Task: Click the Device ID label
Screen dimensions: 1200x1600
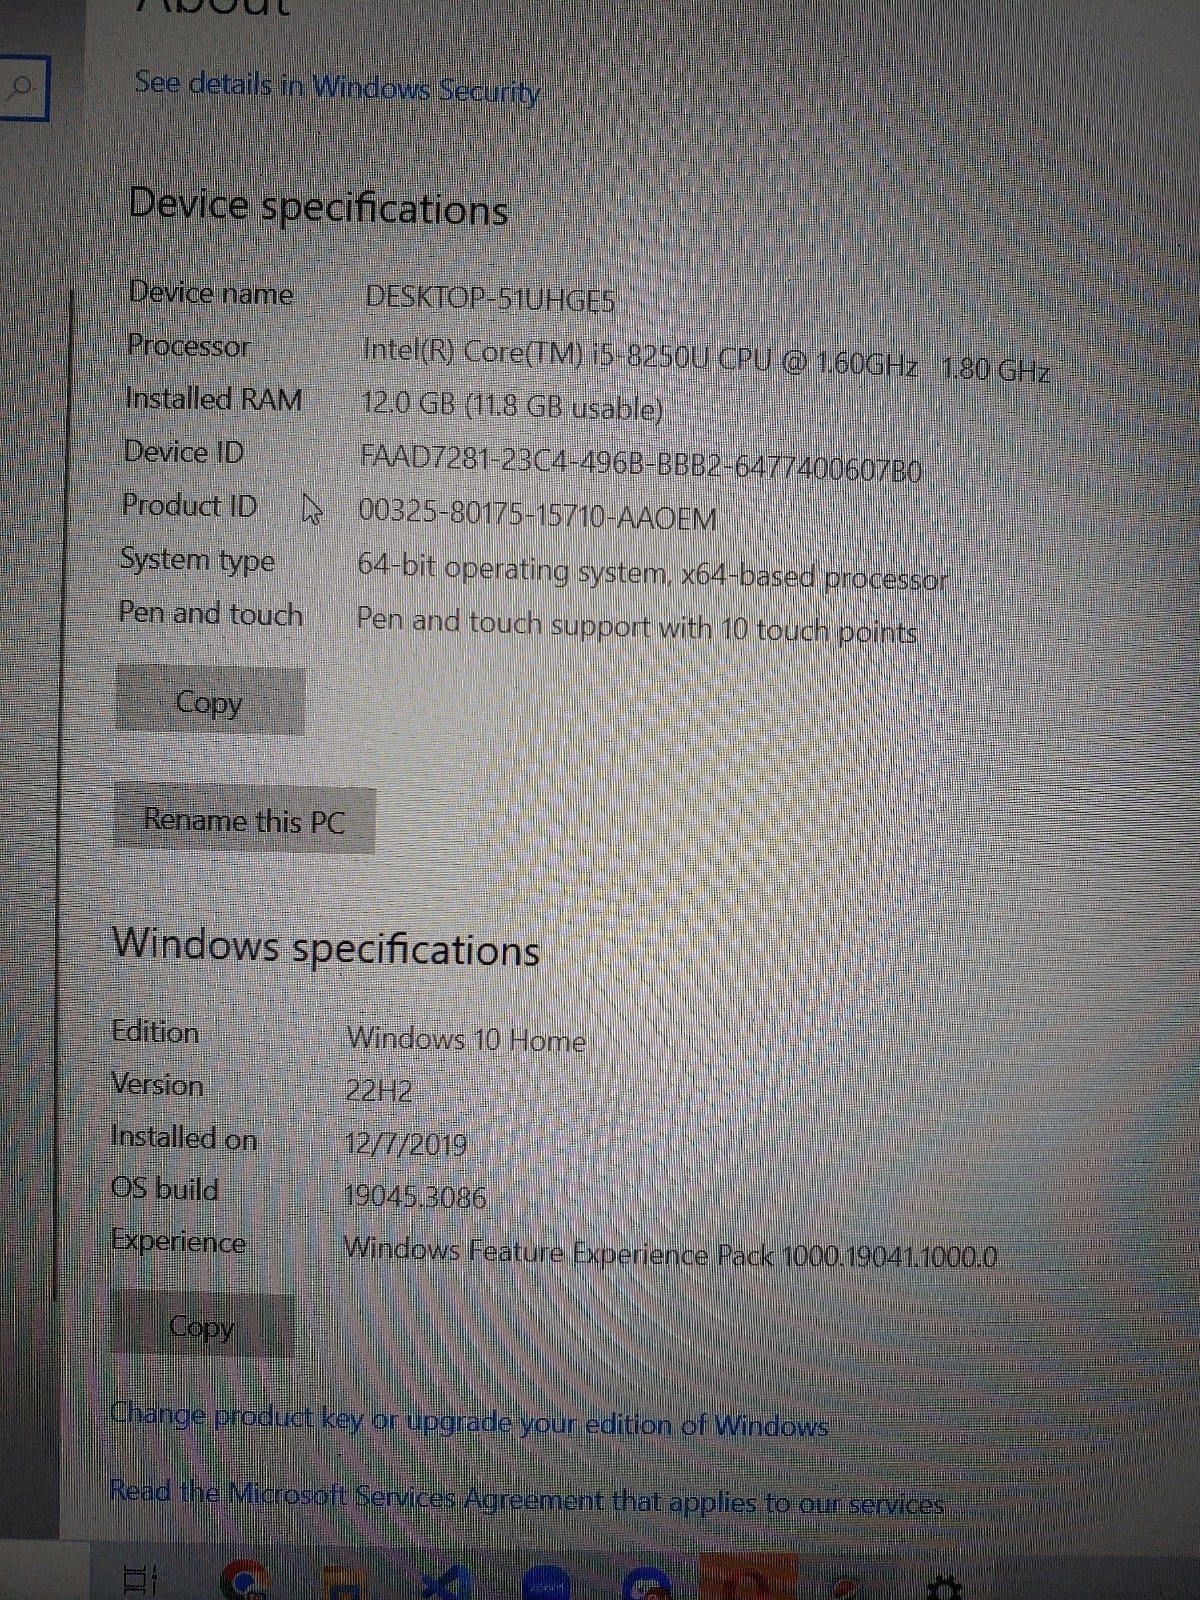Action: (x=184, y=452)
